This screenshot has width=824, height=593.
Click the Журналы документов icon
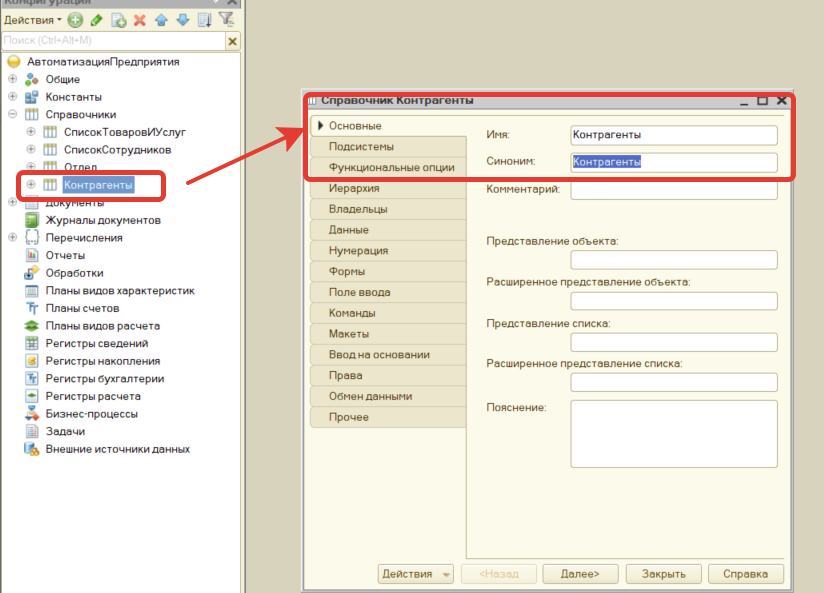(x=32, y=220)
